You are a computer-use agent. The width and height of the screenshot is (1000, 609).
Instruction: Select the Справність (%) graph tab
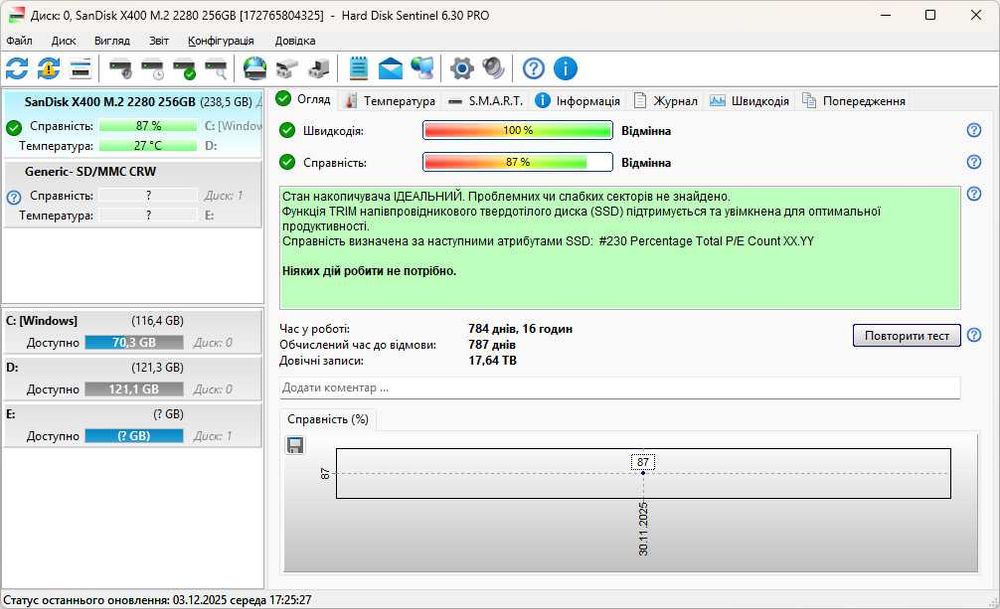(328, 419)
